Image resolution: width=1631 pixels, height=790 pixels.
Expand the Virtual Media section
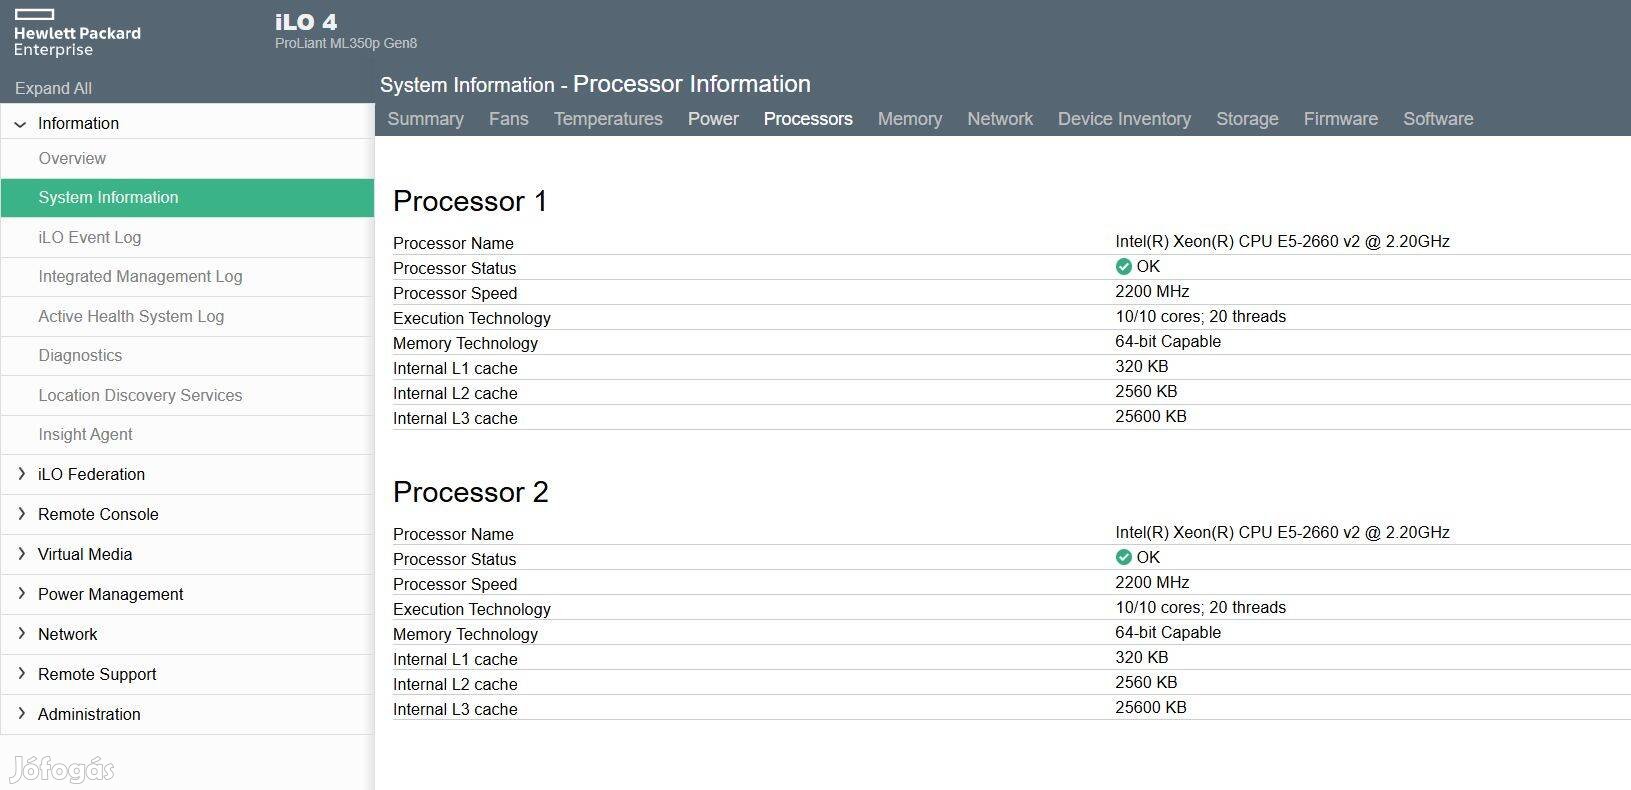click(21, 554)
